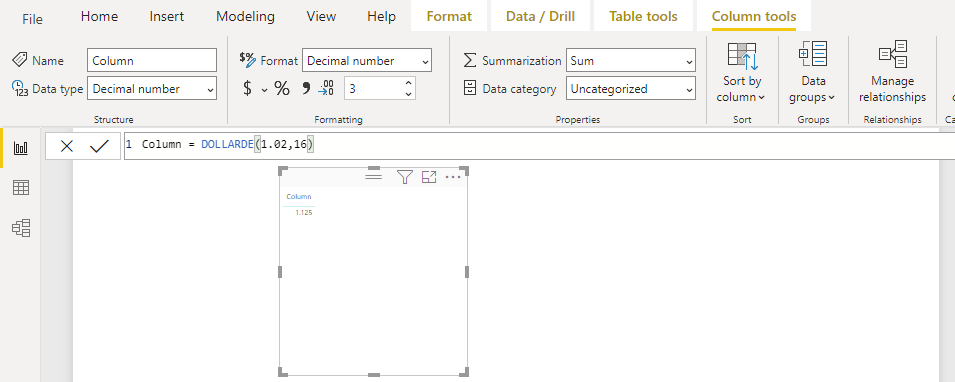Select the Column tools tab

[x=754, y=16]
